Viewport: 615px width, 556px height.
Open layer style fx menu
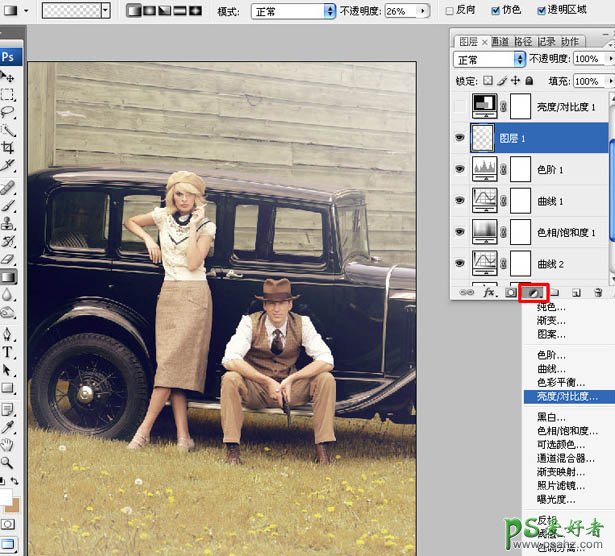pos(490,292)
